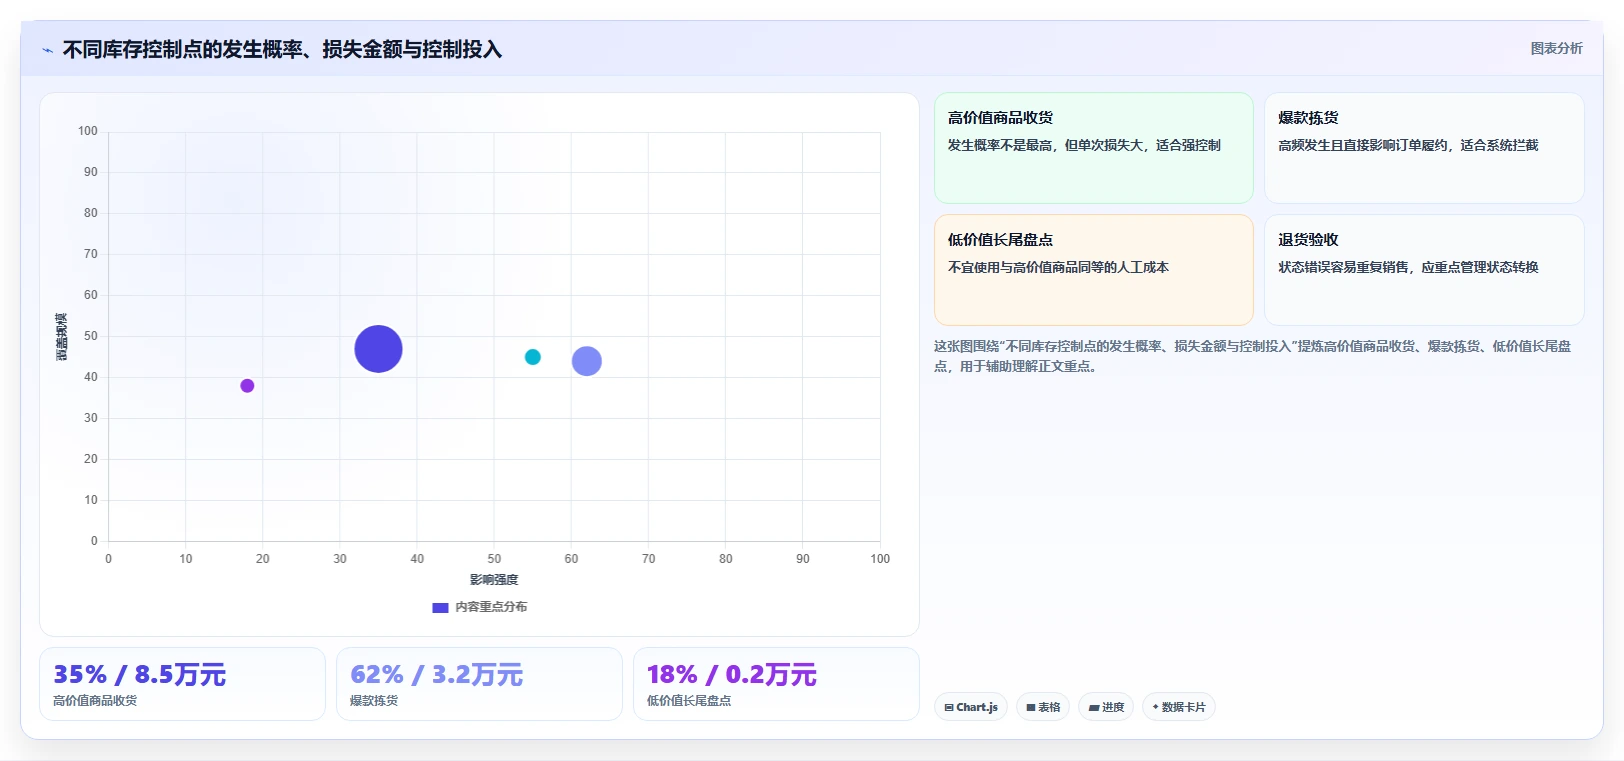
Task: Click the 高价值商品收货 label under 35%
Action: (95, 701)
